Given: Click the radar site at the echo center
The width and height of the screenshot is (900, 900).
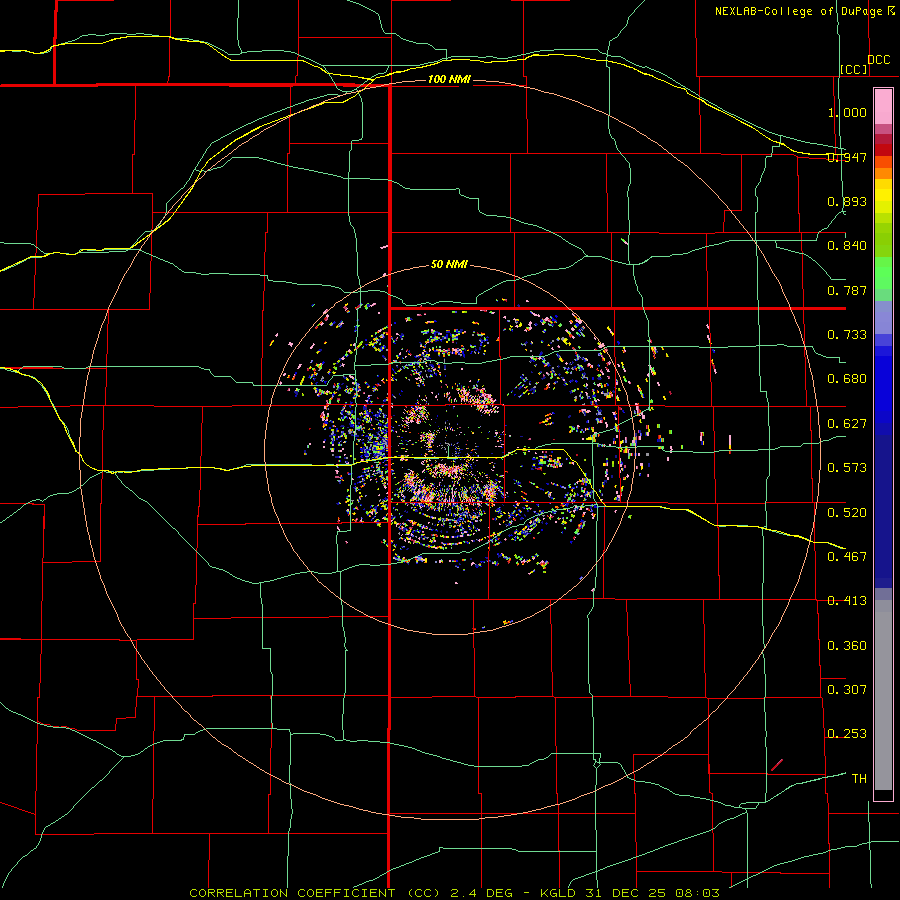Looking at the screenshot, I should (x=449, y=450).
